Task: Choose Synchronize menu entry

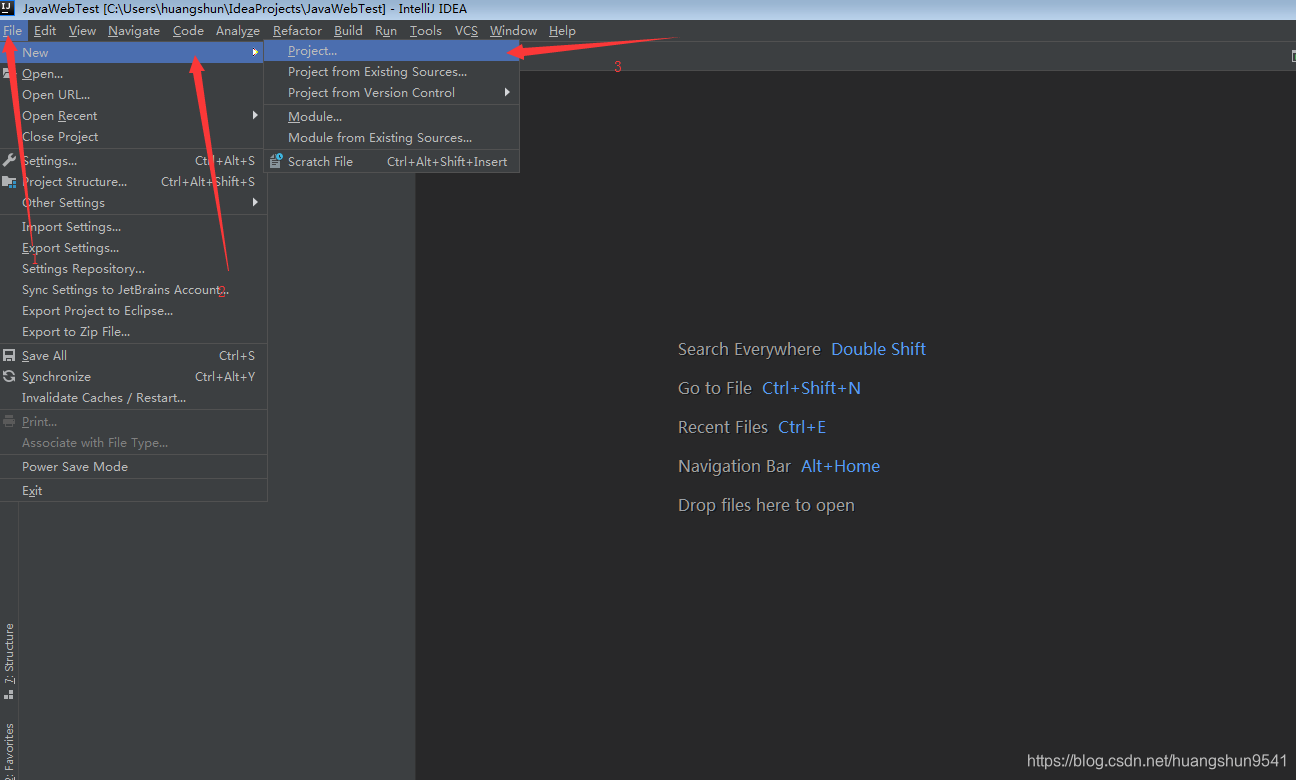Action: click(134, 376)
